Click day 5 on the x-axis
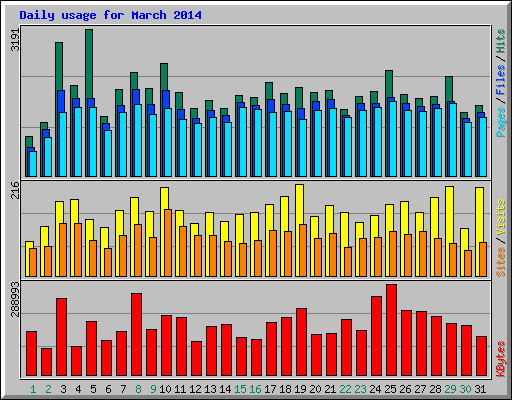This screenshot has height=400, width=512. [93, 389]
